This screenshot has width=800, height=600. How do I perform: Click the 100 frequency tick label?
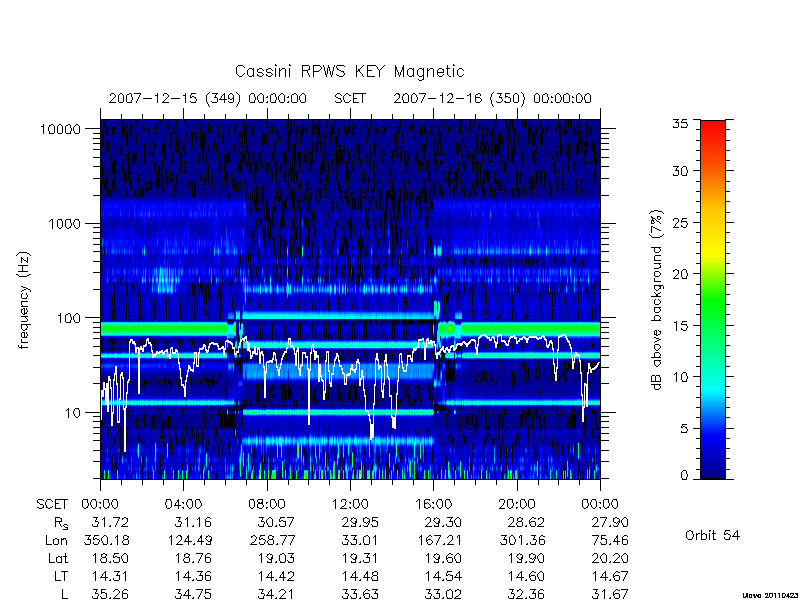point(69,318)
